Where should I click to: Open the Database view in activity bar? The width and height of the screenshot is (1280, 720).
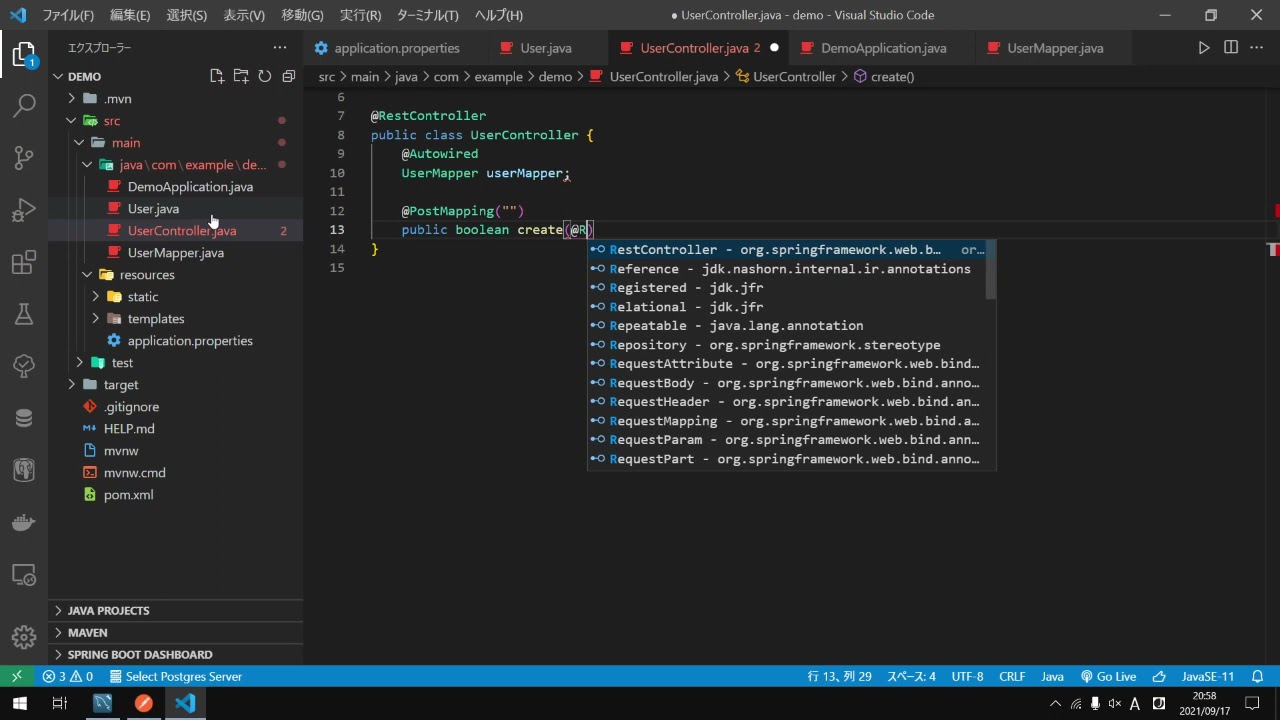point(23,418)
